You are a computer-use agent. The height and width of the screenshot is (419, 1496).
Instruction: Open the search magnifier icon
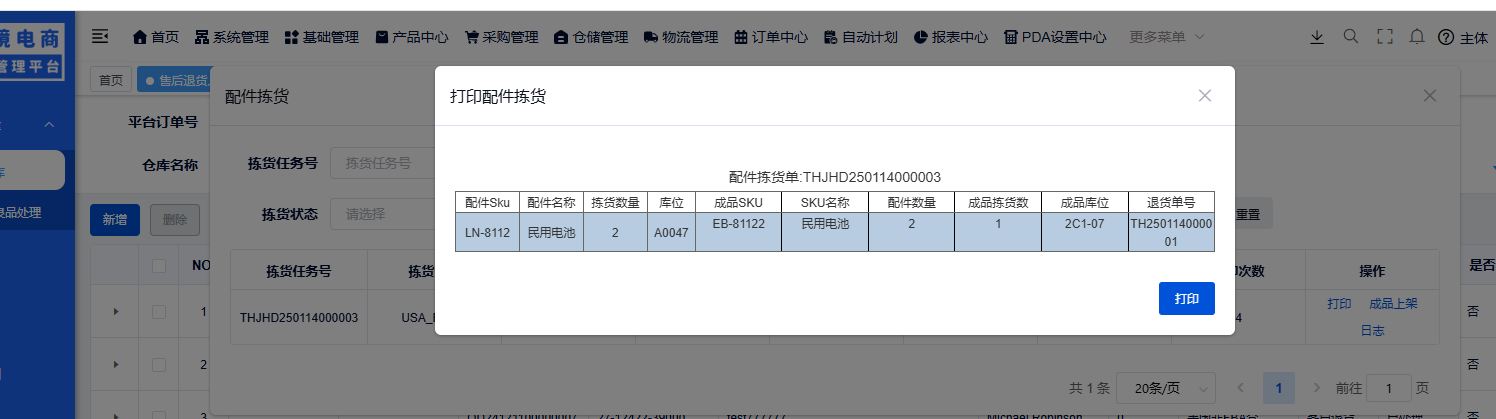point(1350,37)
